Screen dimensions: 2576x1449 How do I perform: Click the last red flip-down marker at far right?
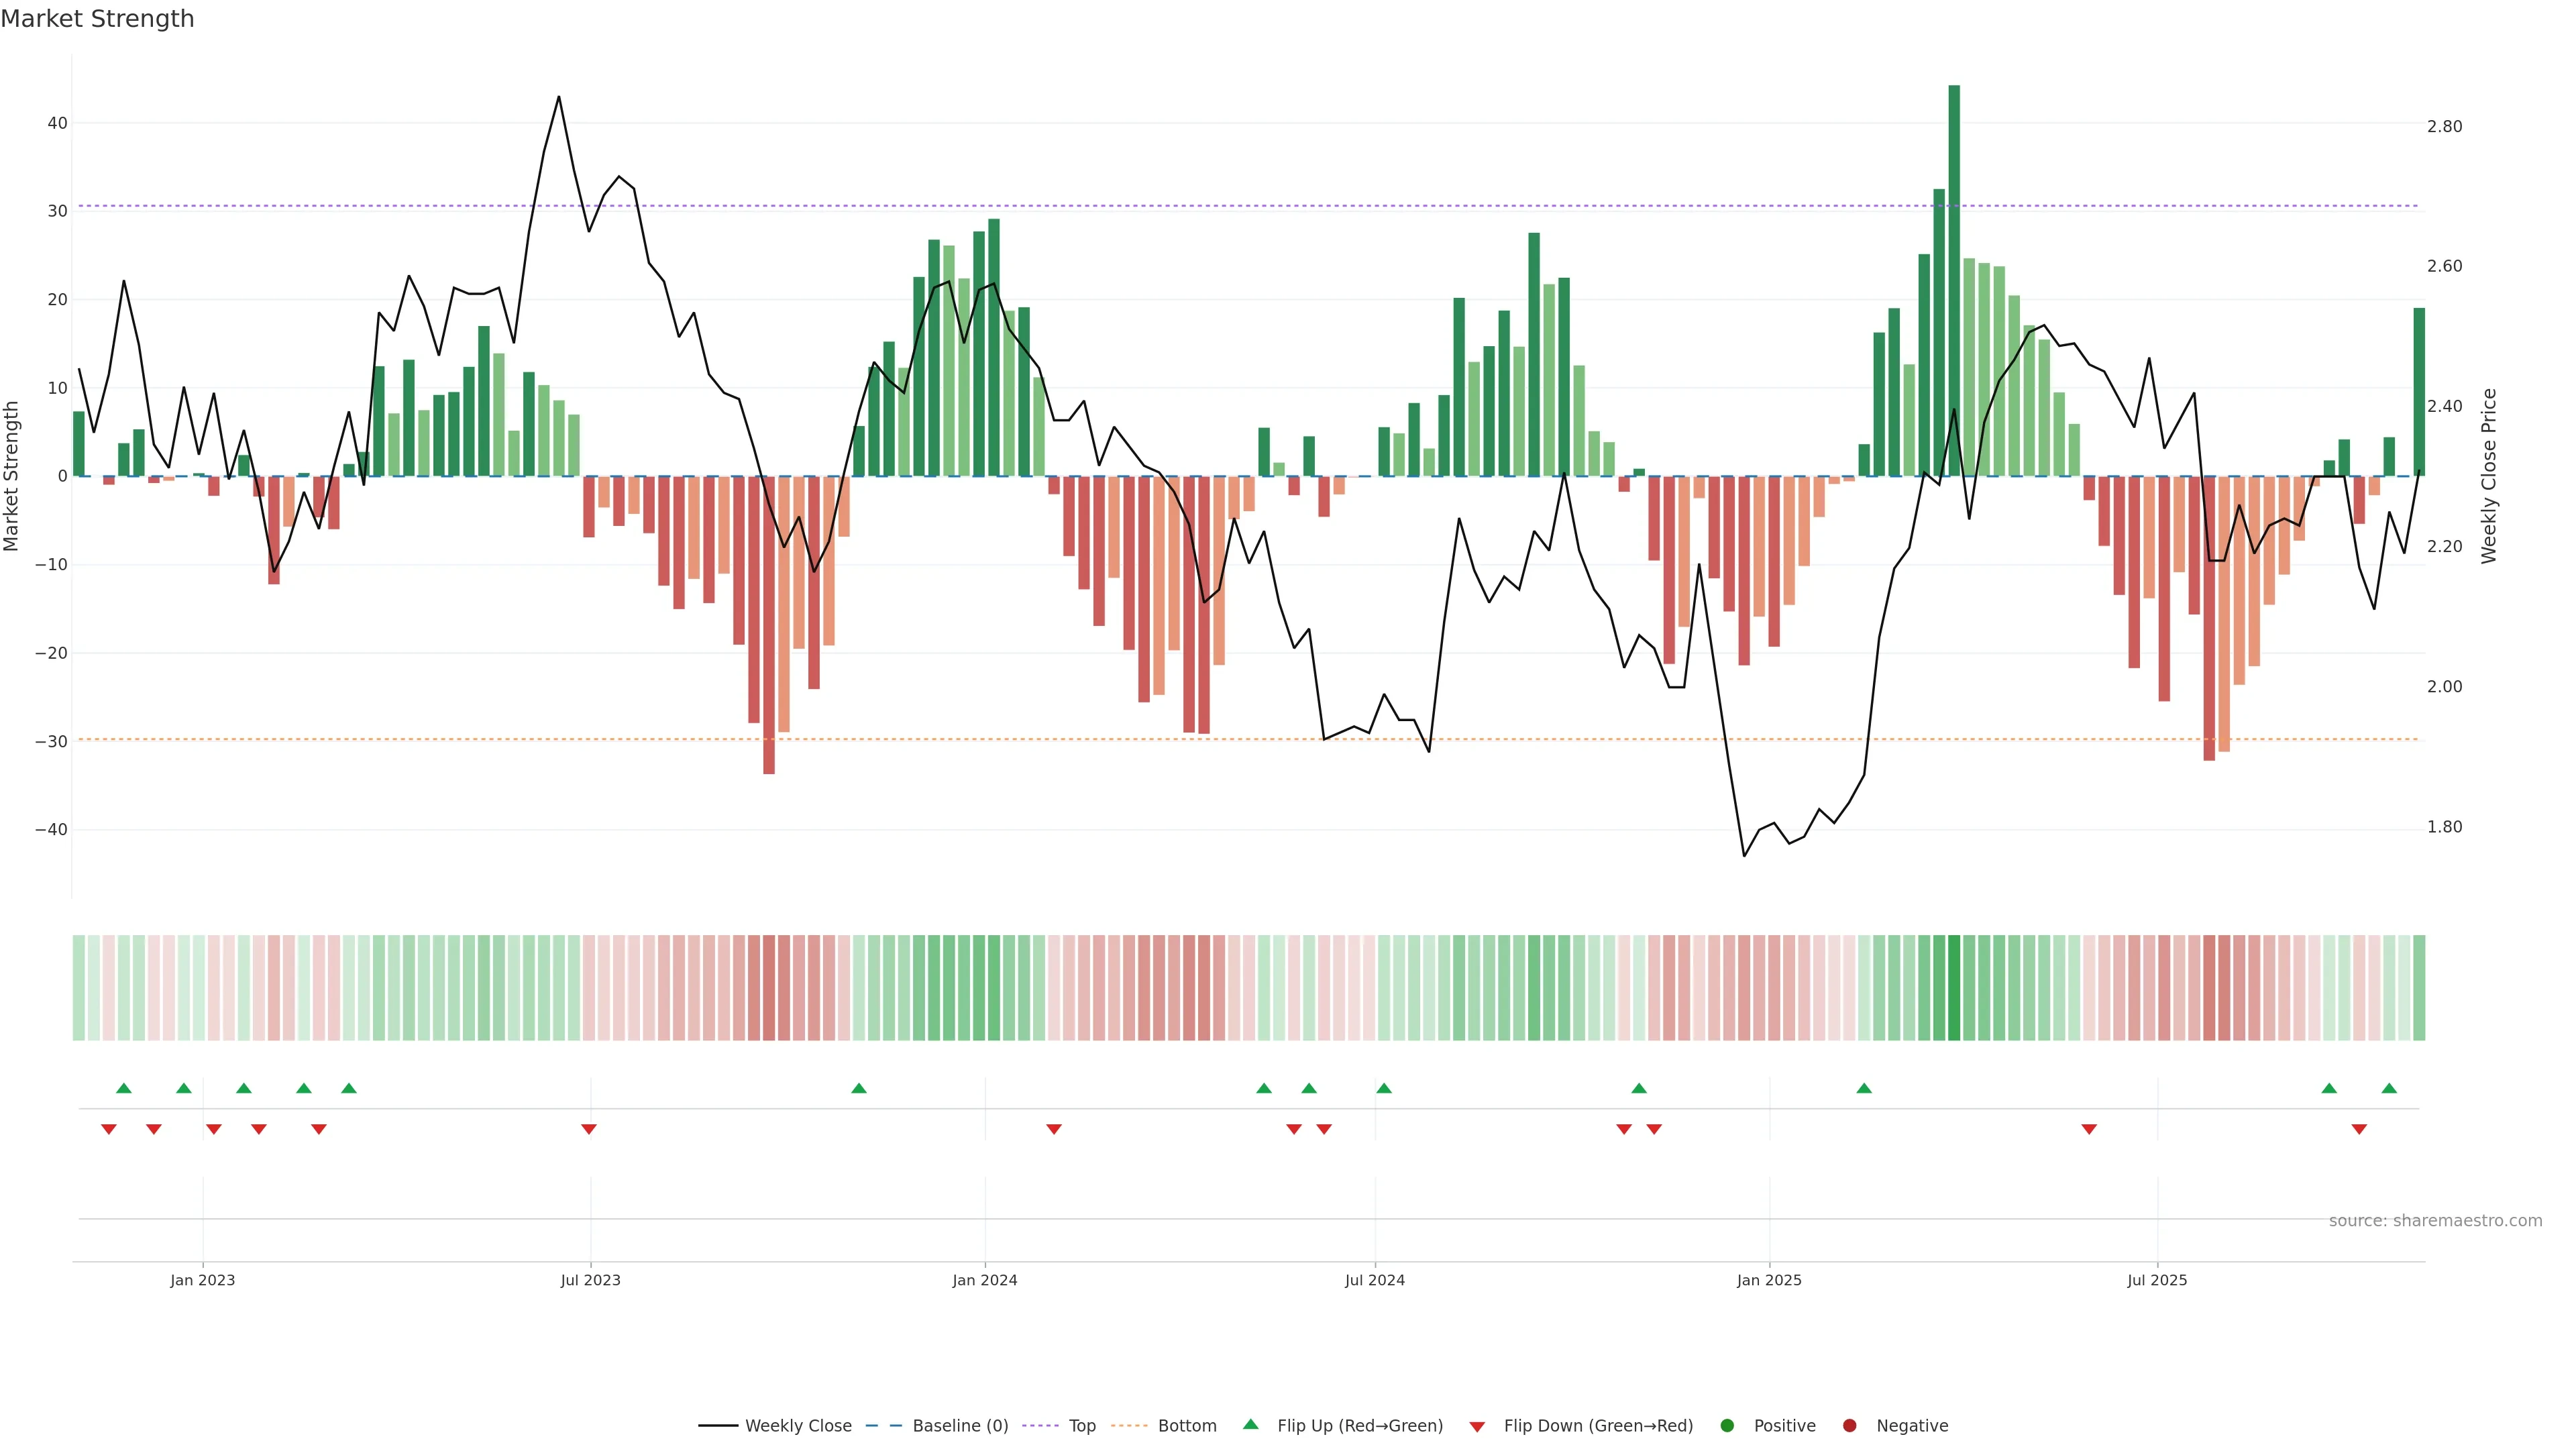pyautogui.click(x=2359, y=1129)
